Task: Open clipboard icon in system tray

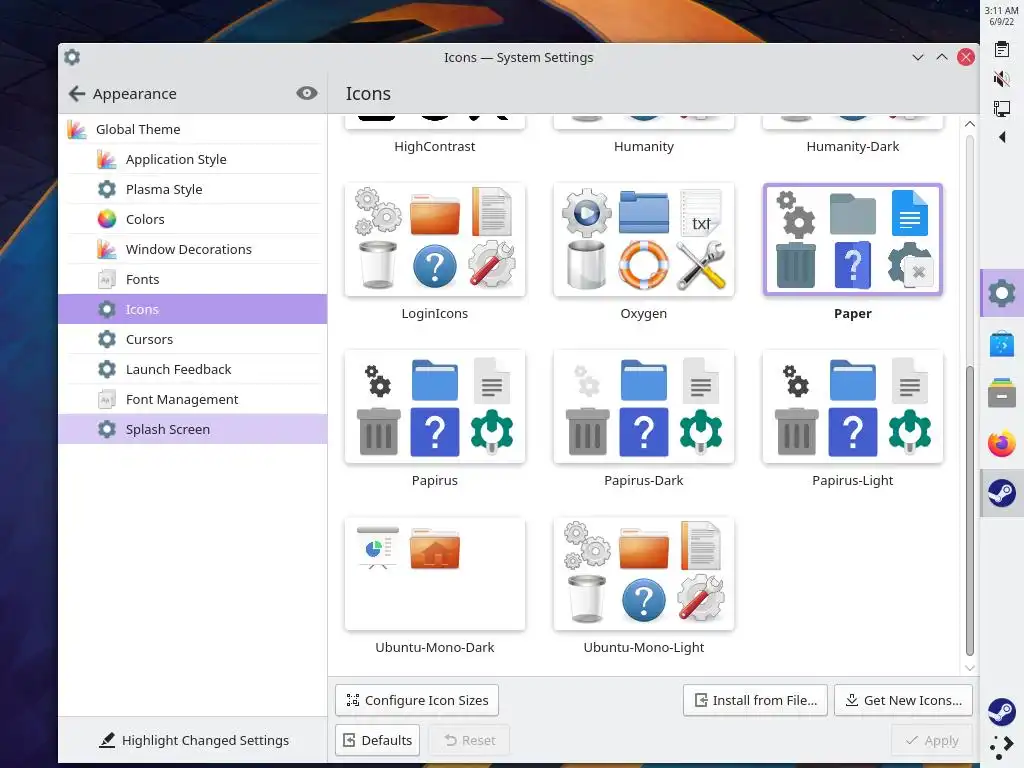Action: click(1001, 50)
